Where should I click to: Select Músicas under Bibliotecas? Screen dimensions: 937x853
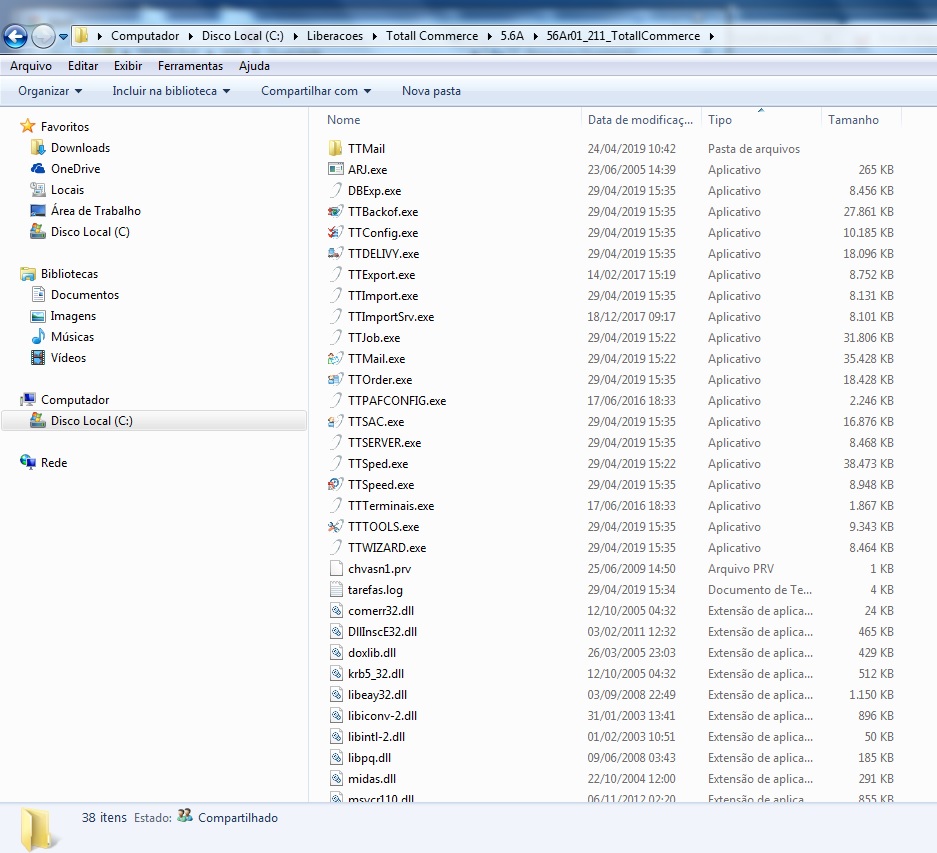click(72, 337)
